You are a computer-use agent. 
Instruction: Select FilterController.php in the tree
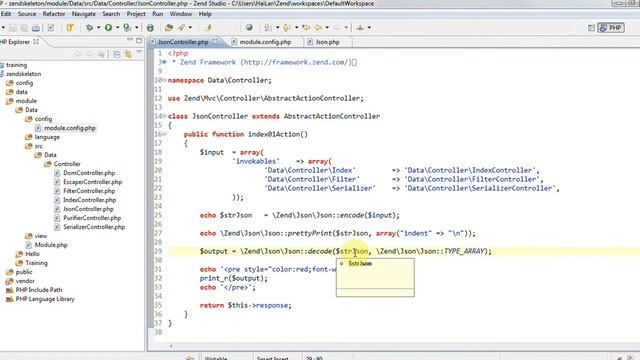pyautogui.click(x=89, y=191)
